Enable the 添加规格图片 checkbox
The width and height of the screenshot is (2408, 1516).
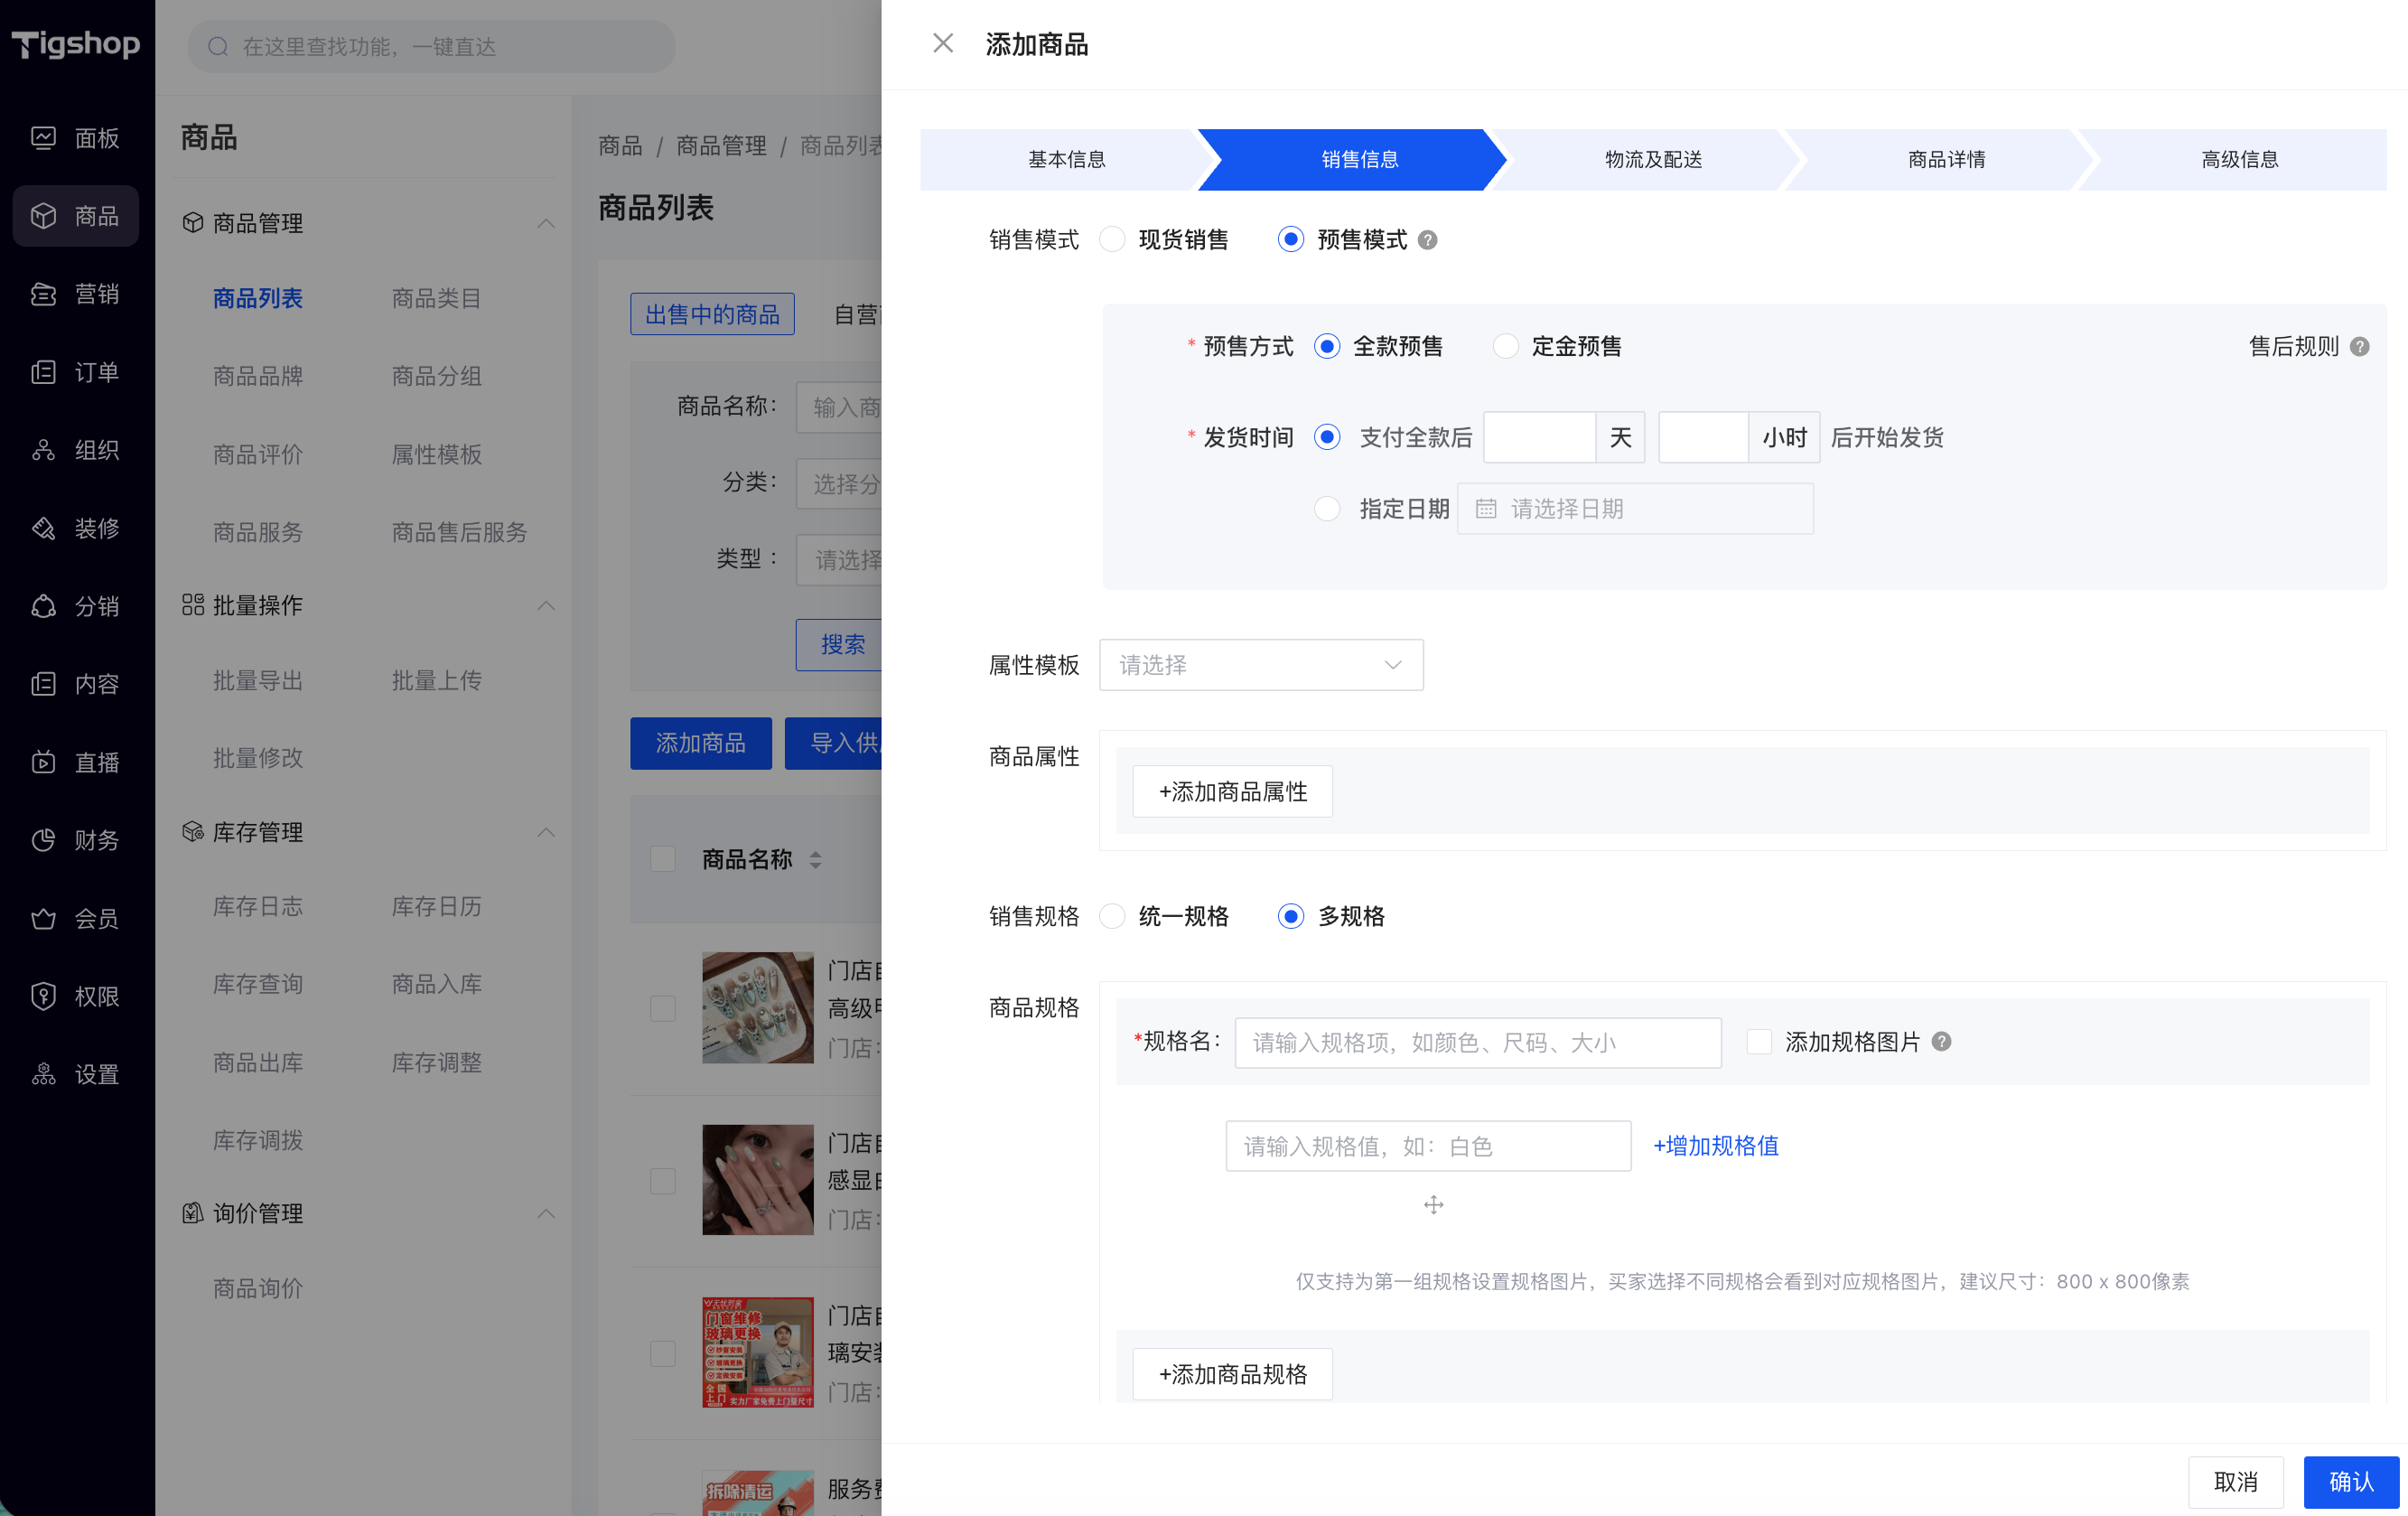coord(1759,1042)
